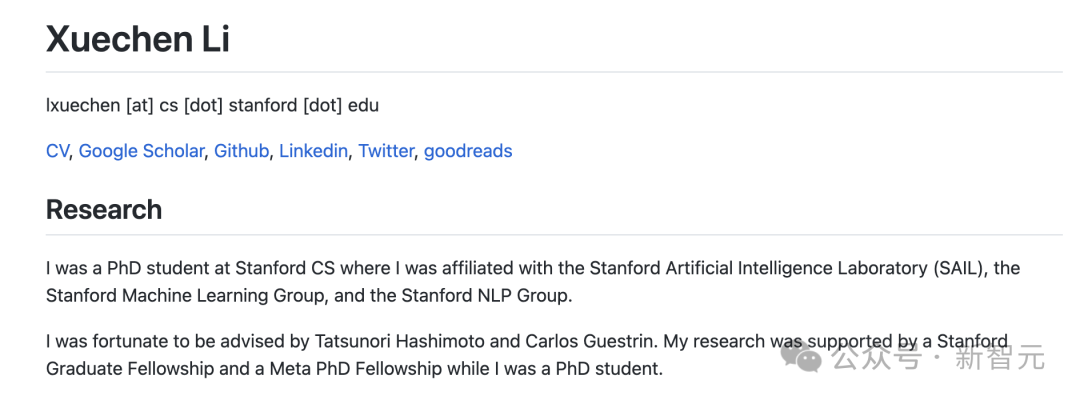Click the Research section heading

pos(104,210)
